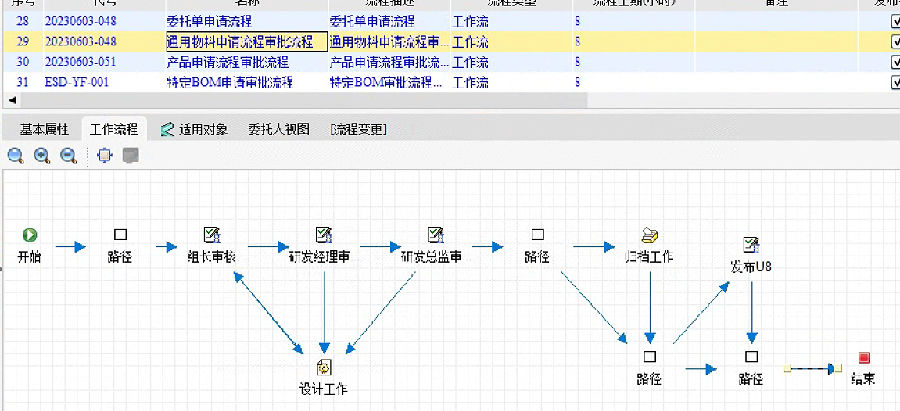Select the 设计工作 design node
This screenshot has height=411, width=900.
tap(324, 367)
